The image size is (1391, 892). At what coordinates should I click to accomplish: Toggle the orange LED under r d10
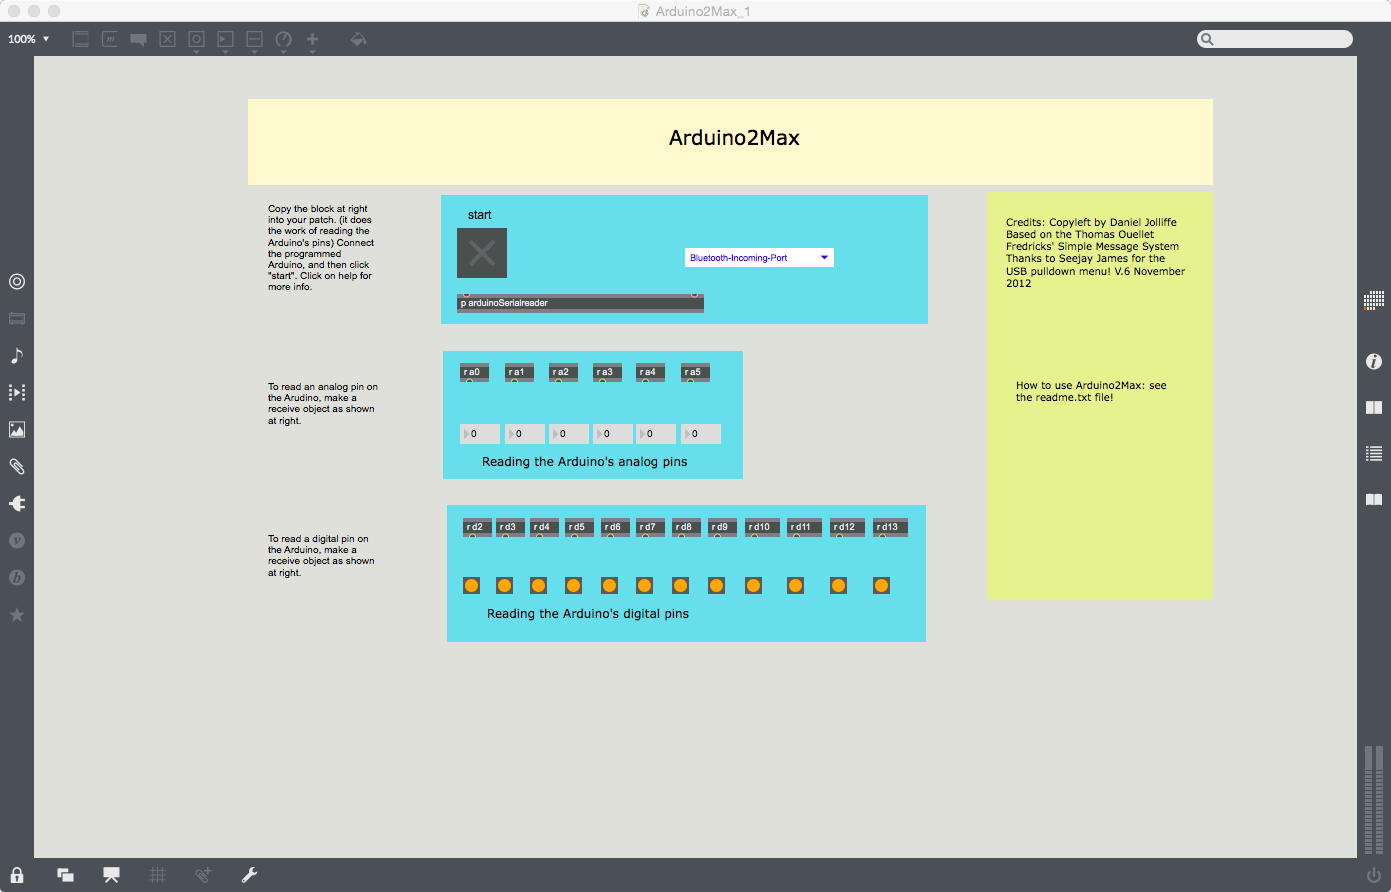tap(754, 585)
